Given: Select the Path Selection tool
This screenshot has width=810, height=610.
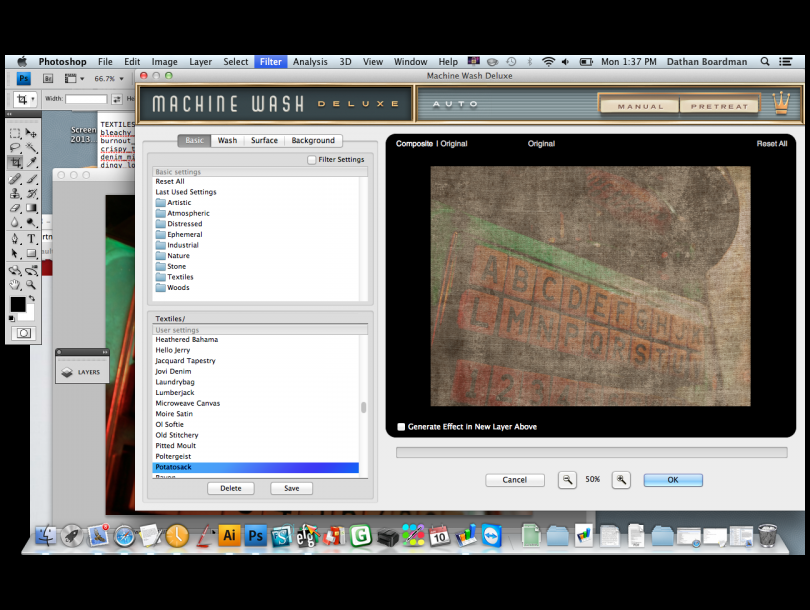Looking at the screenshot, I should click(x=15, y=254).
